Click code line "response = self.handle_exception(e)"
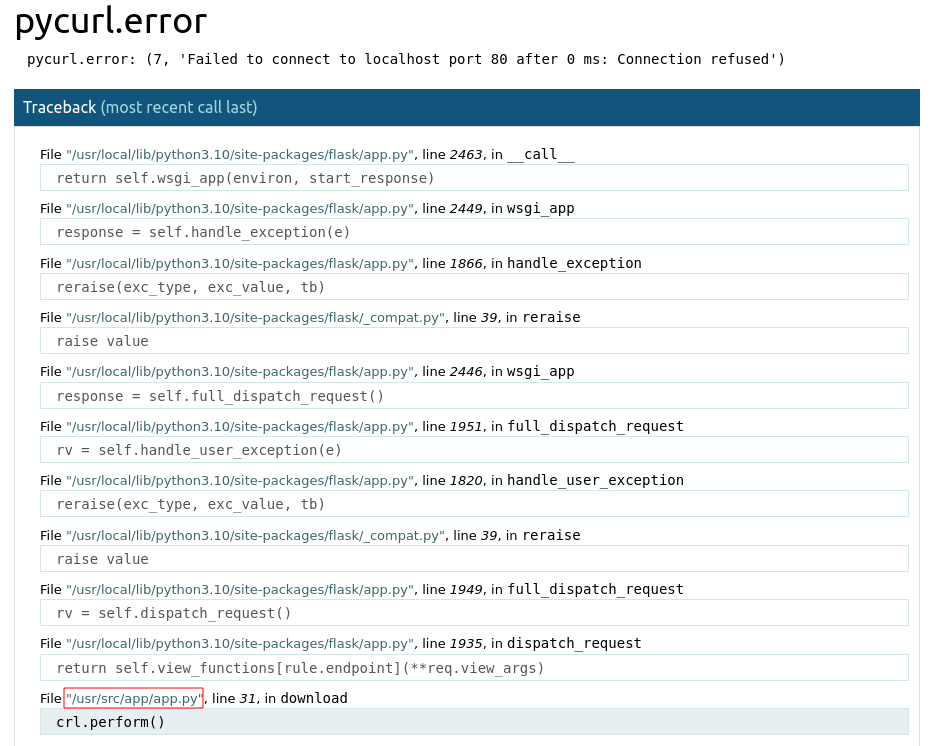Image resolution: width=936 pixels, height=746 pixels. point(474,232)
